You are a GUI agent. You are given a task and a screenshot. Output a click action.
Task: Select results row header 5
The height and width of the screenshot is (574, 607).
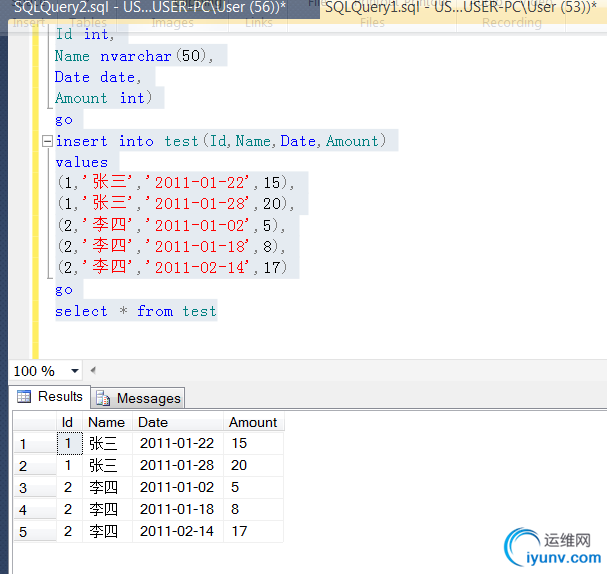(x=35, y=531)
